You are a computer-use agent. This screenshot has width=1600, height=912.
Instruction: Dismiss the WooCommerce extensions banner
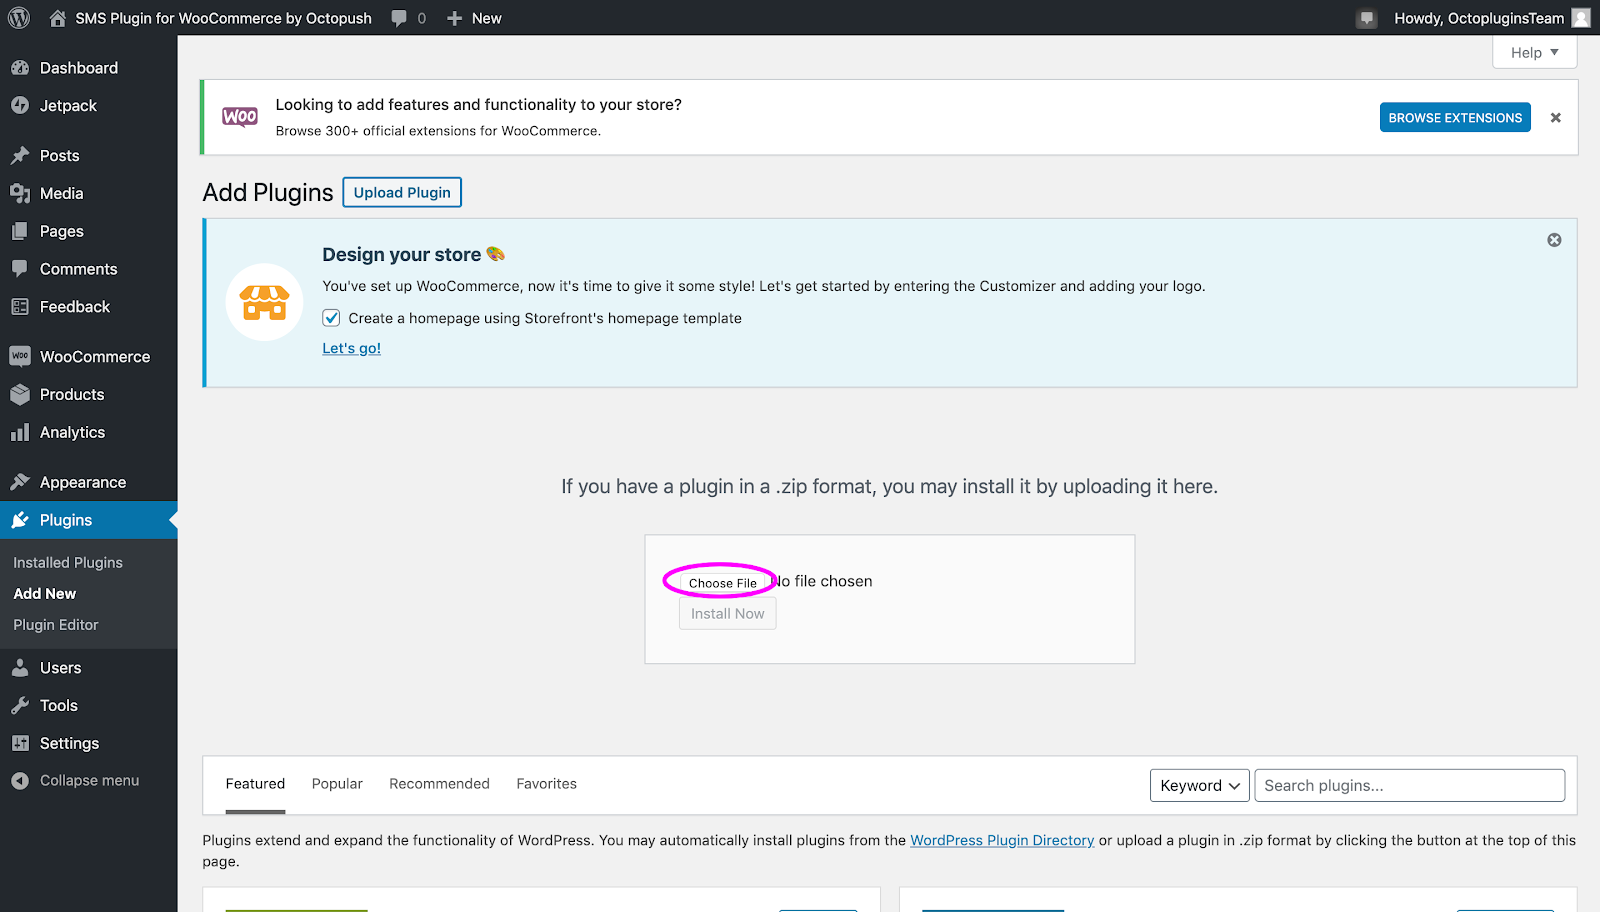click(1556, 117)
